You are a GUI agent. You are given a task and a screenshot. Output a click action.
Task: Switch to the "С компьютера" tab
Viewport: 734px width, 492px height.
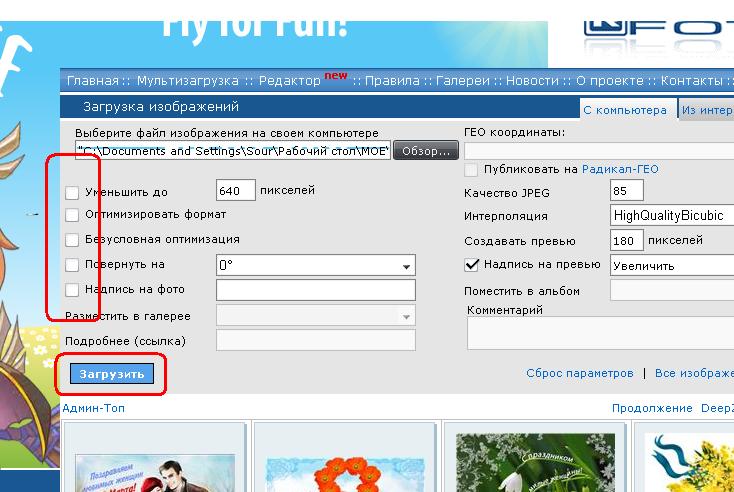624,110
